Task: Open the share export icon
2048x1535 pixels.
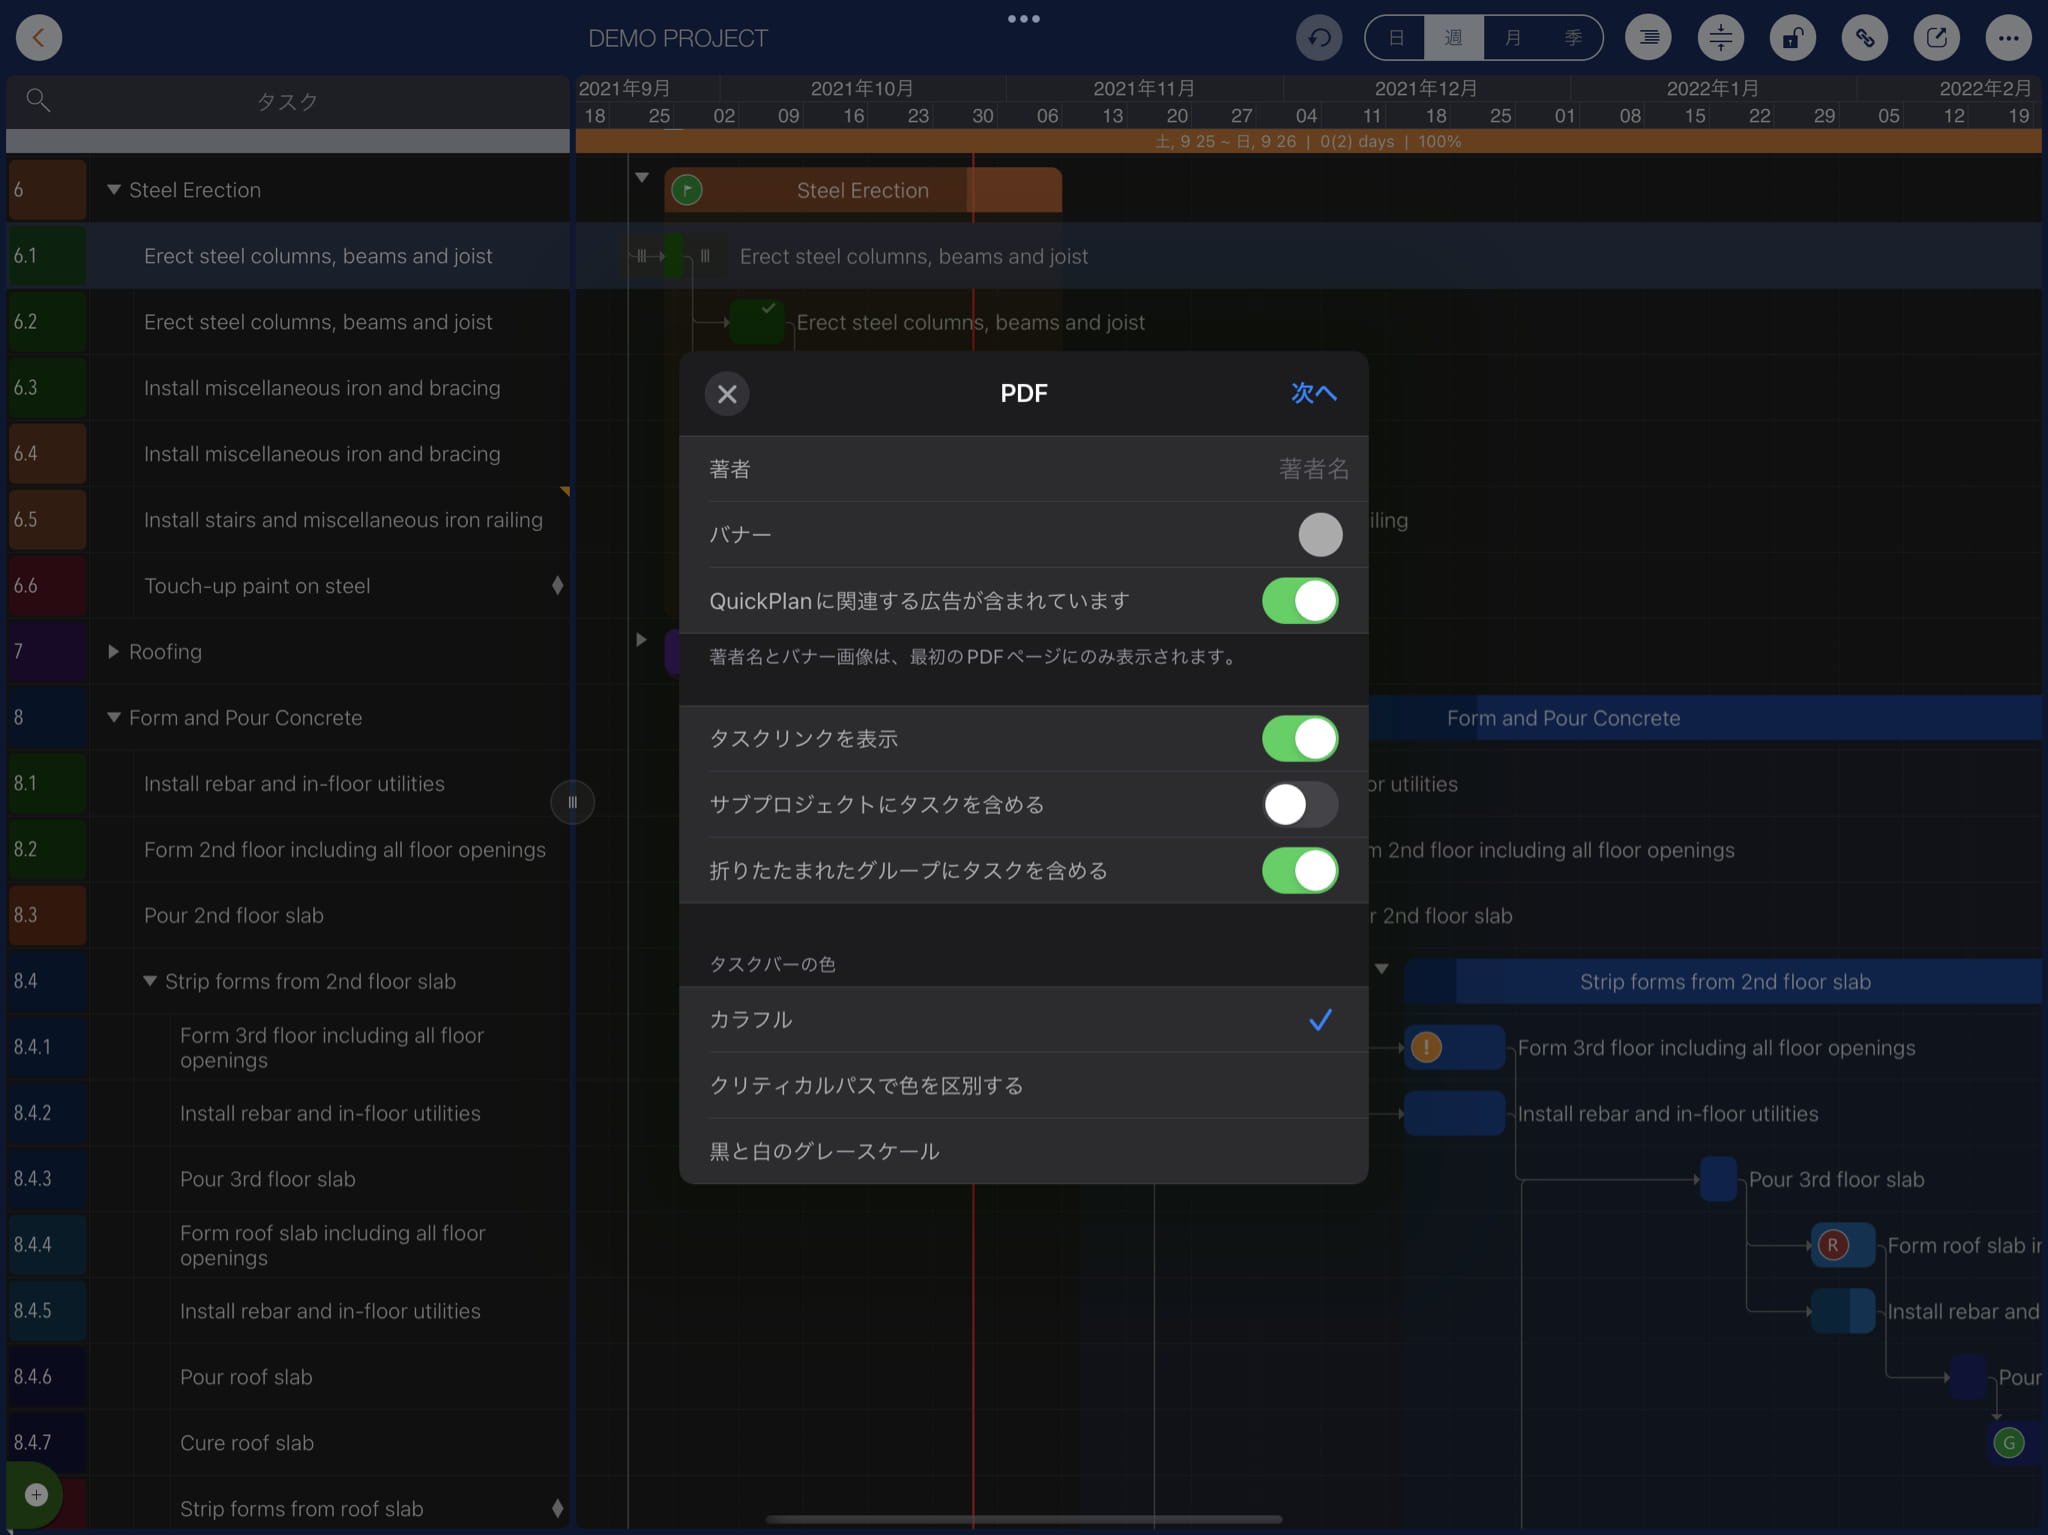Action: click(x=1936, y=38)
